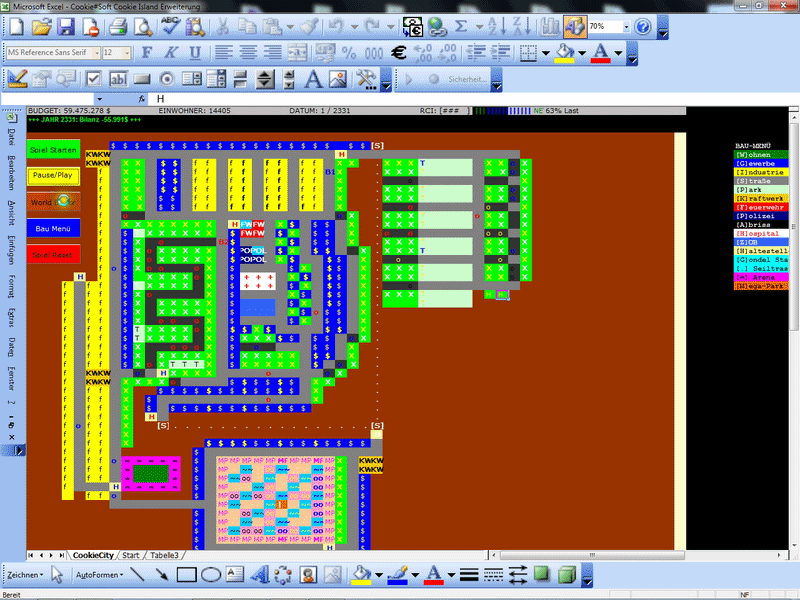Toggle italic (K) formatting
Screen dimensions: 800x600
click(171, 52)
